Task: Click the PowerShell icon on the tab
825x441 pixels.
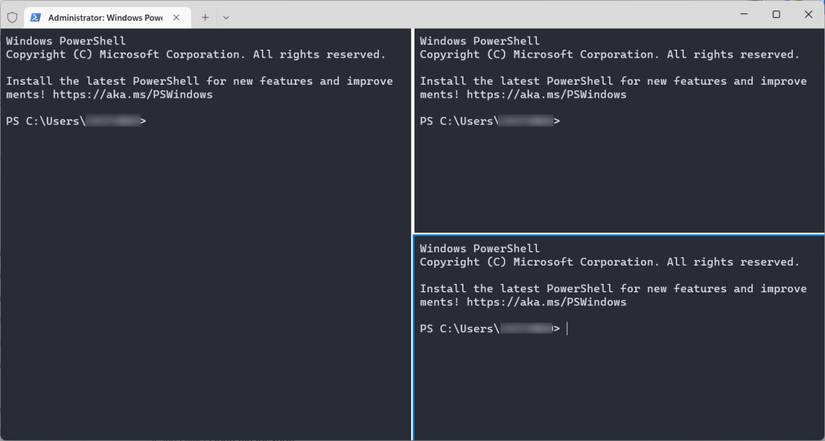Action: click(36, 17)
